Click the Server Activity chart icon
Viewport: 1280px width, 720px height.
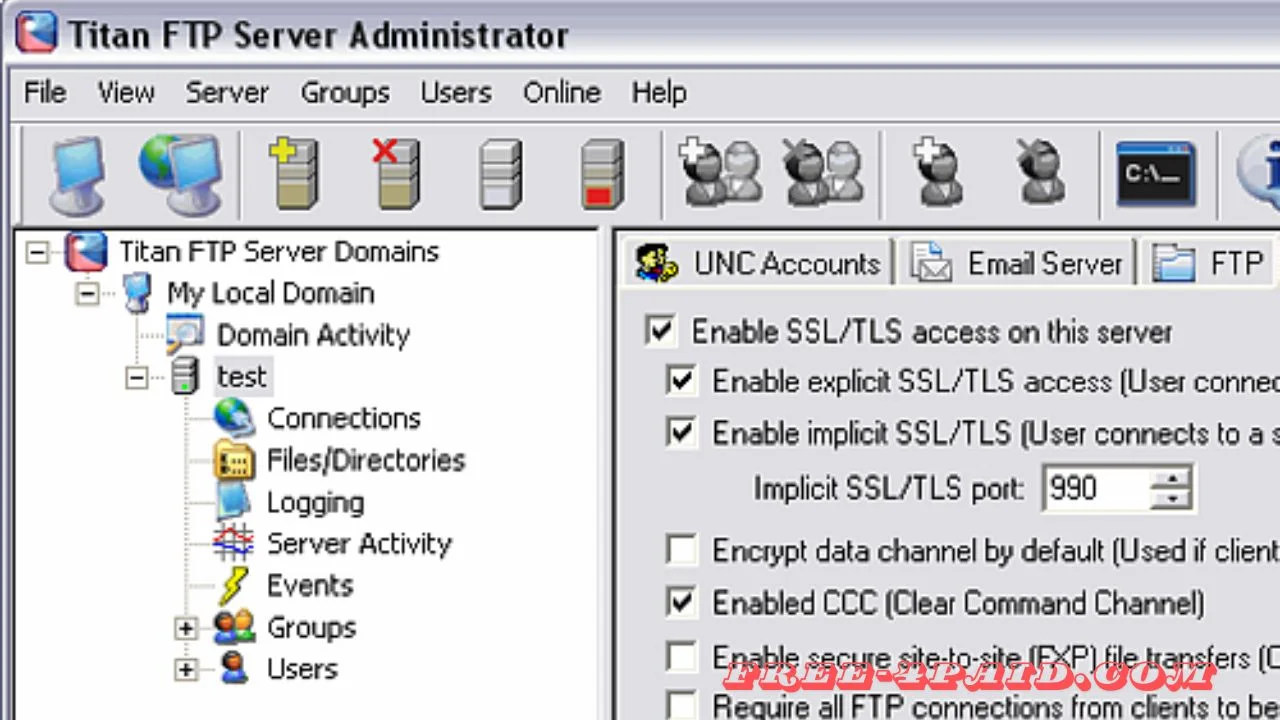[234, 543]
